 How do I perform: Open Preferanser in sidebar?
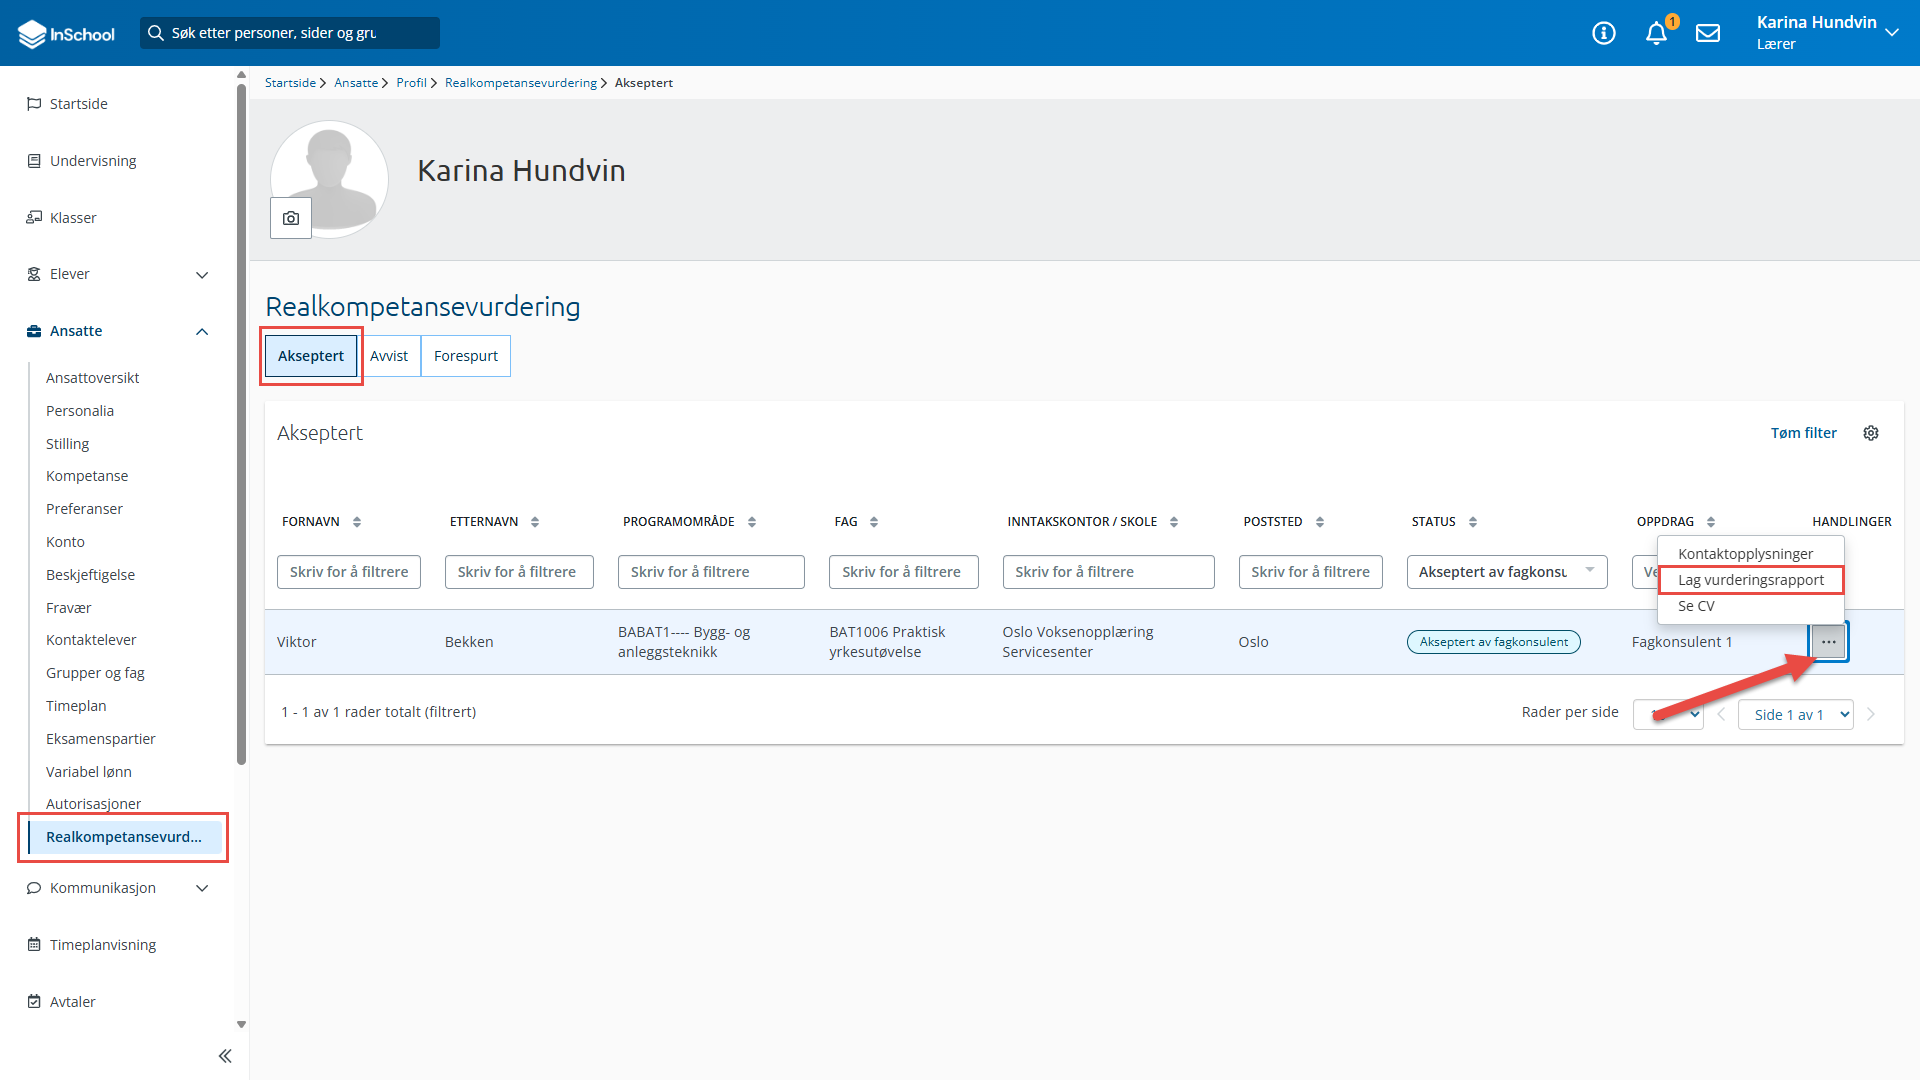click(x=84, y=509)
